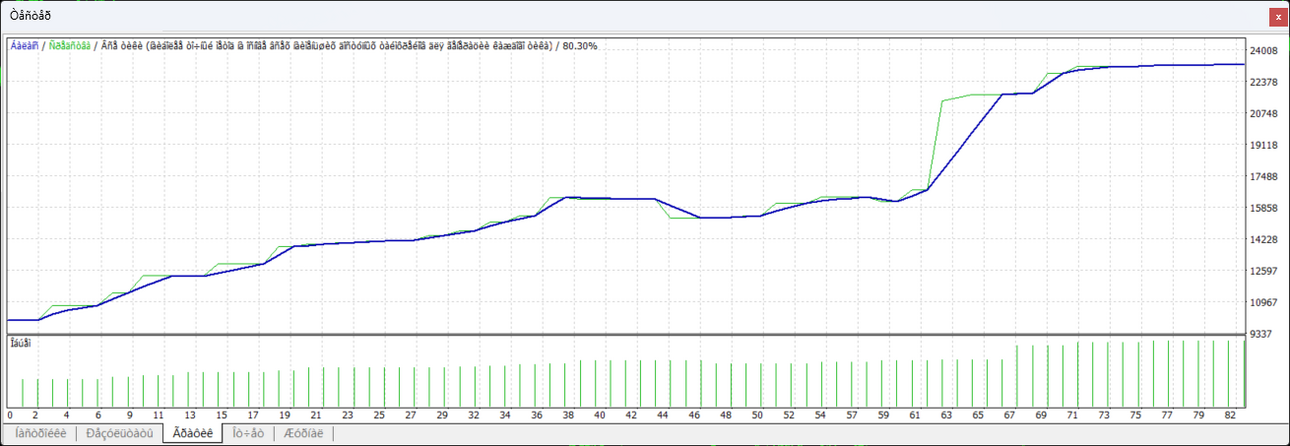Click the 24000 value on price axis

(1265, 51)
